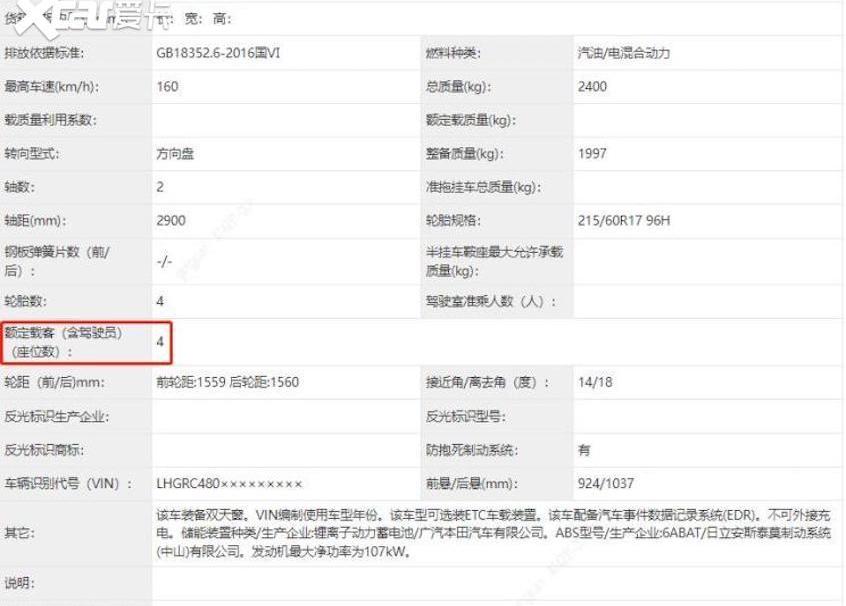
Task: Click the approach/departure angle value 14/18
Action: 595,382
